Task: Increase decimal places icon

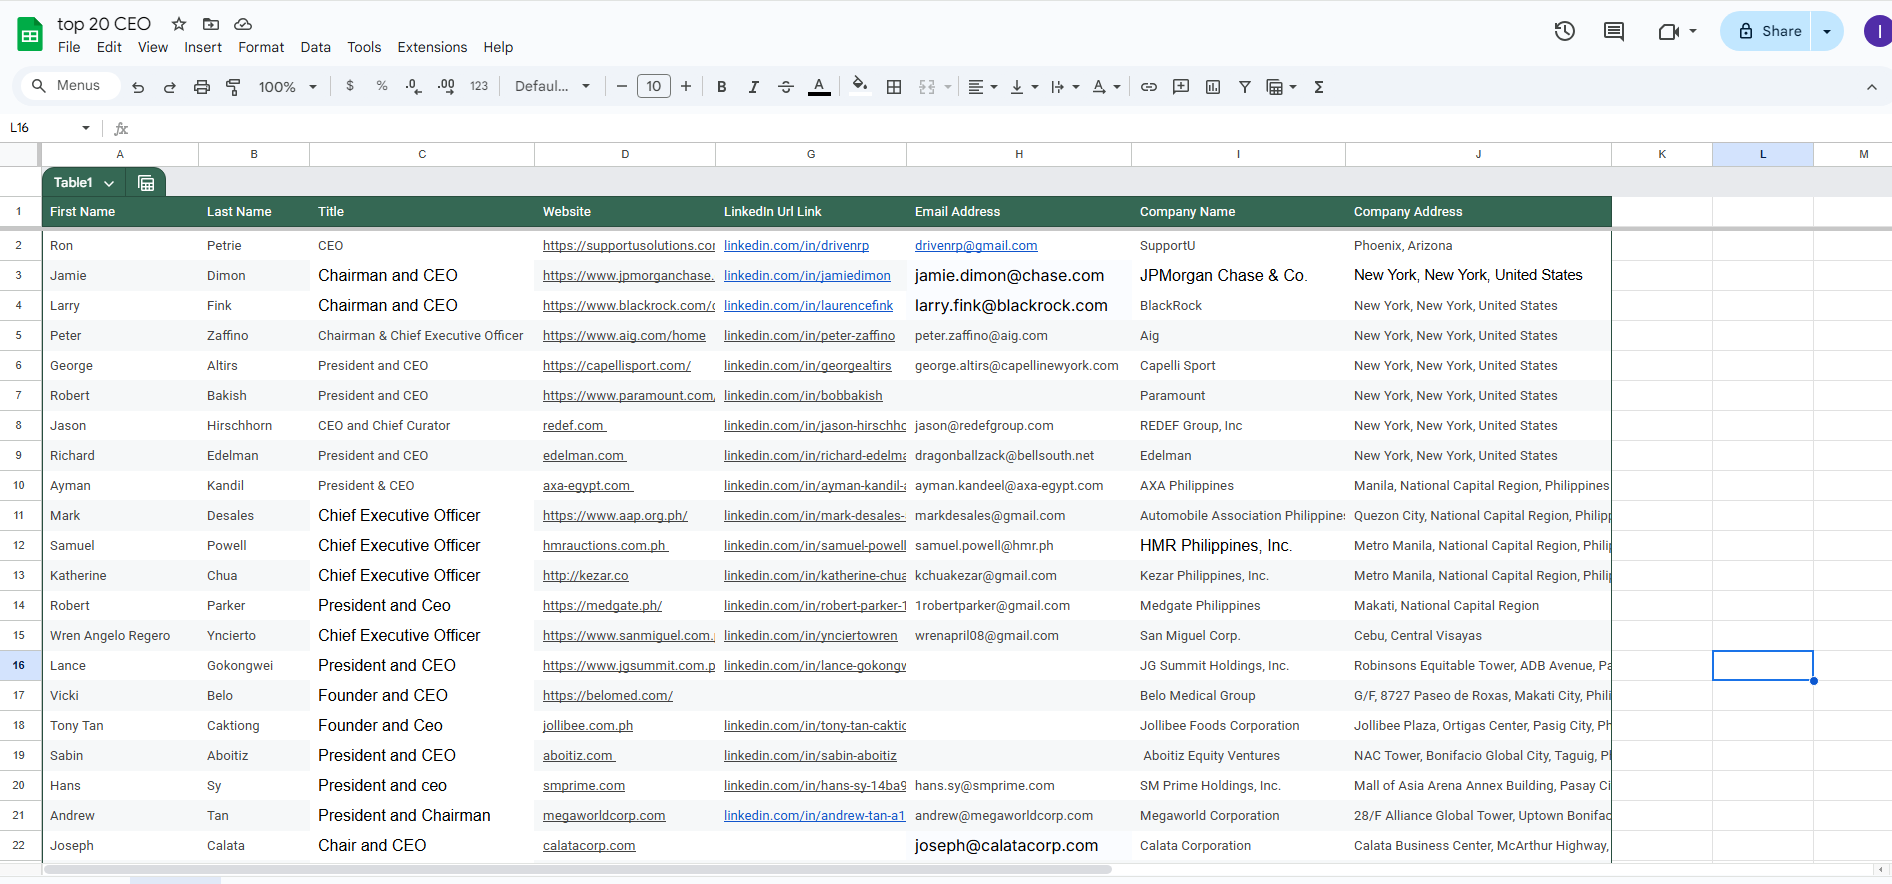Action: coord(446,86)
